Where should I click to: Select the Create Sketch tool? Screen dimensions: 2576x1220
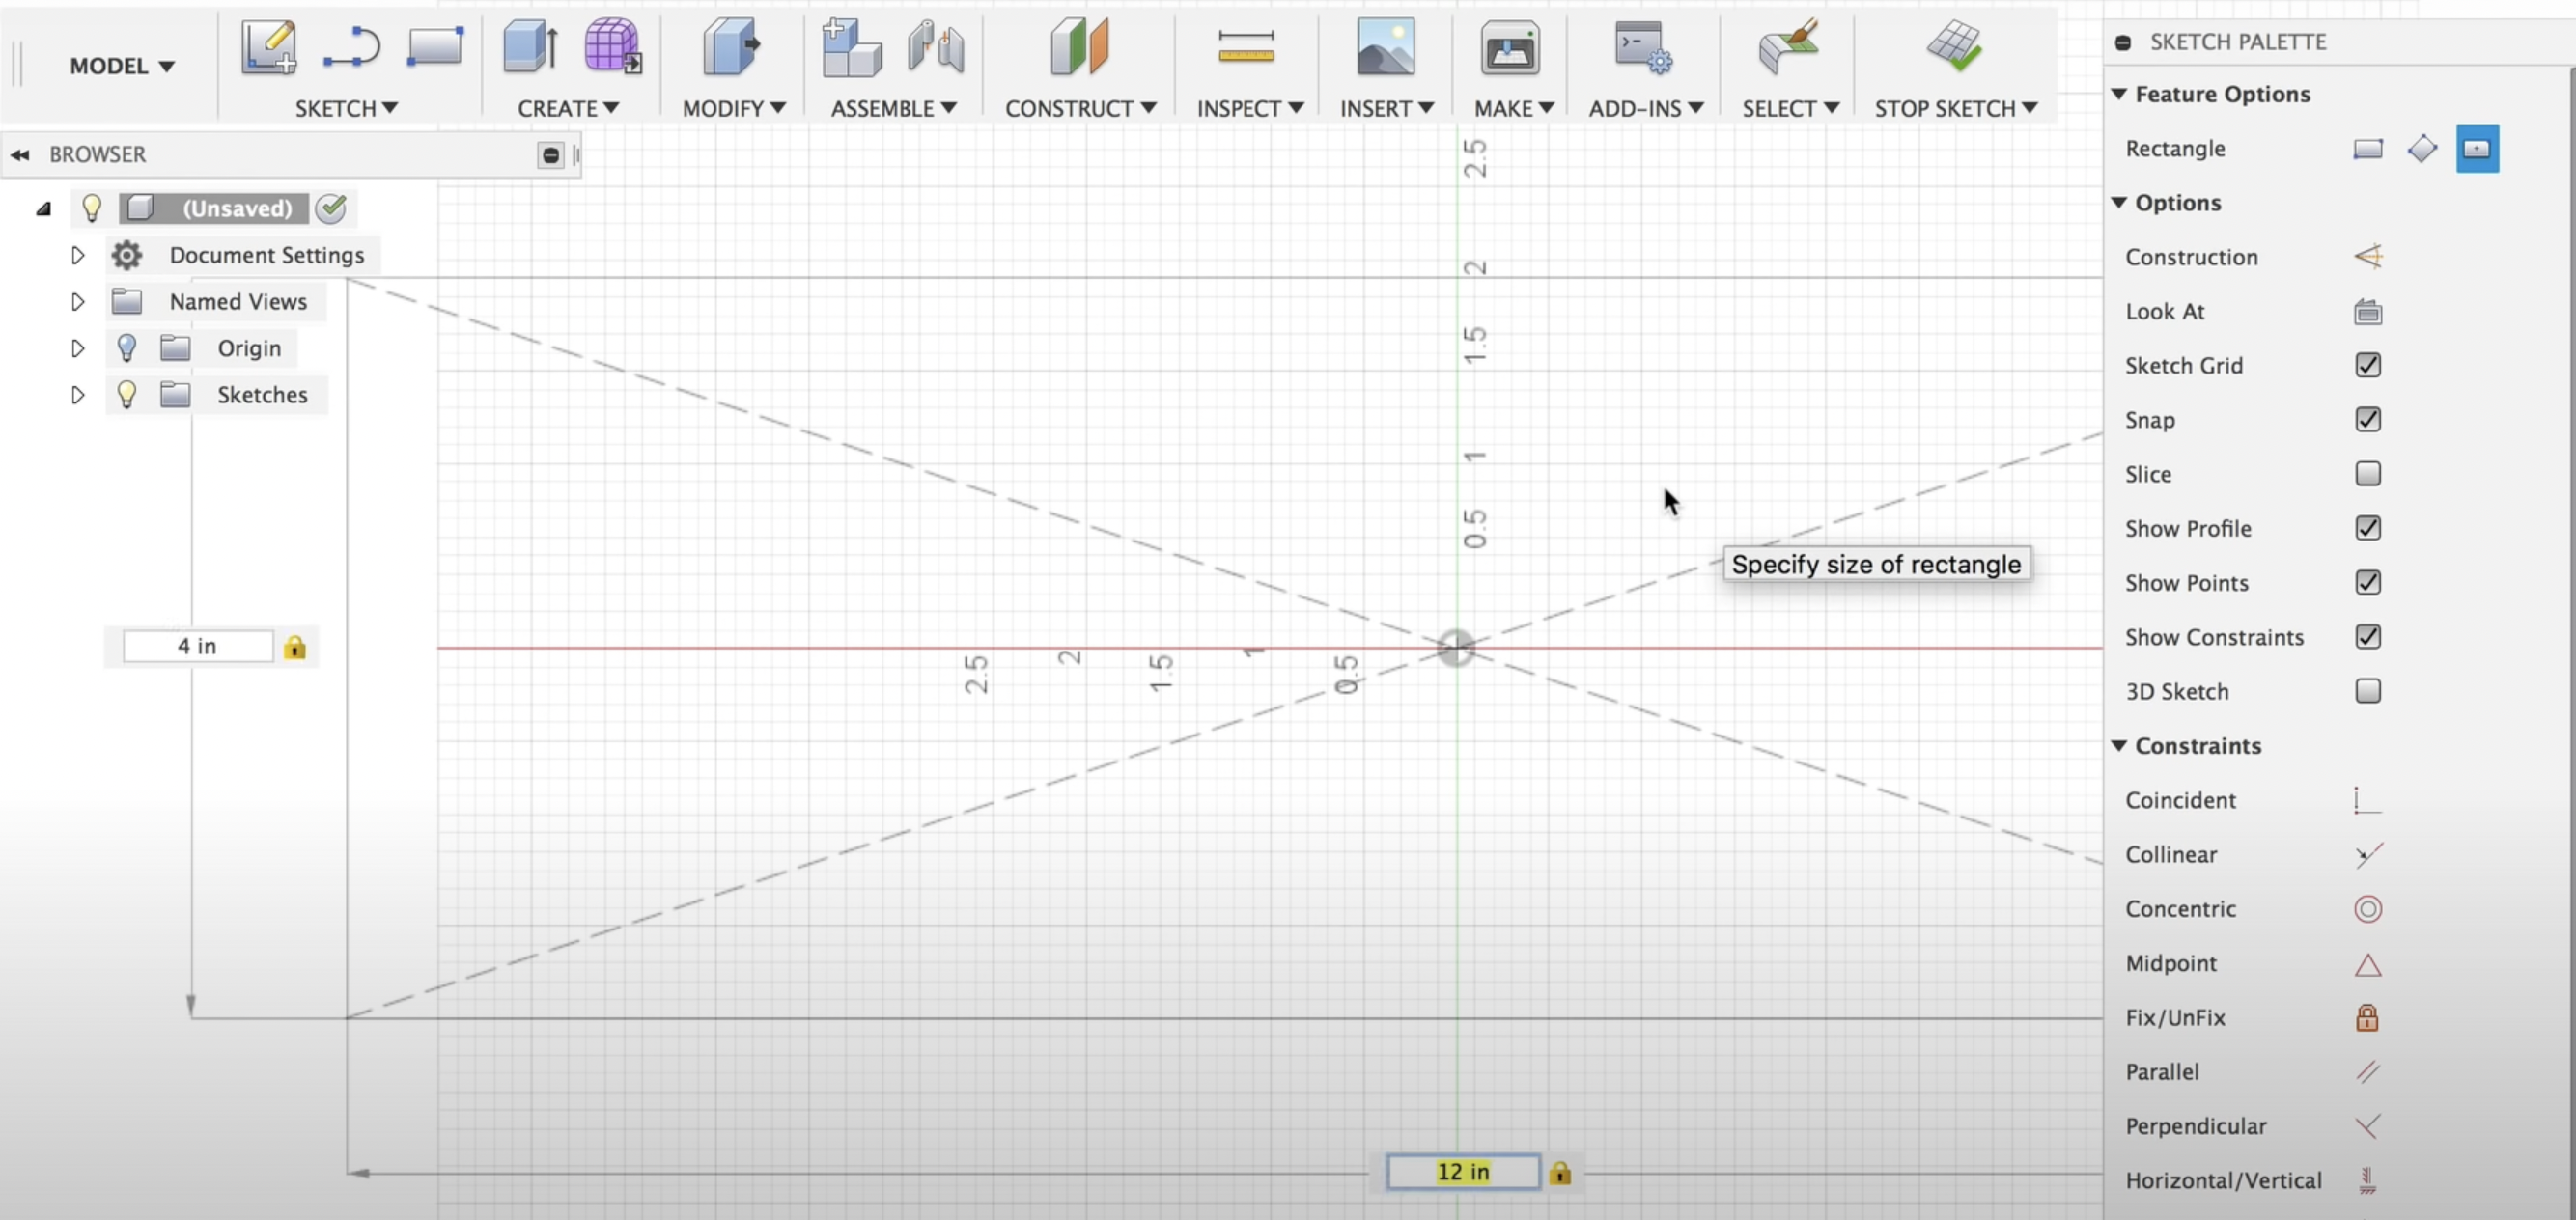click(x=268, y=46)
